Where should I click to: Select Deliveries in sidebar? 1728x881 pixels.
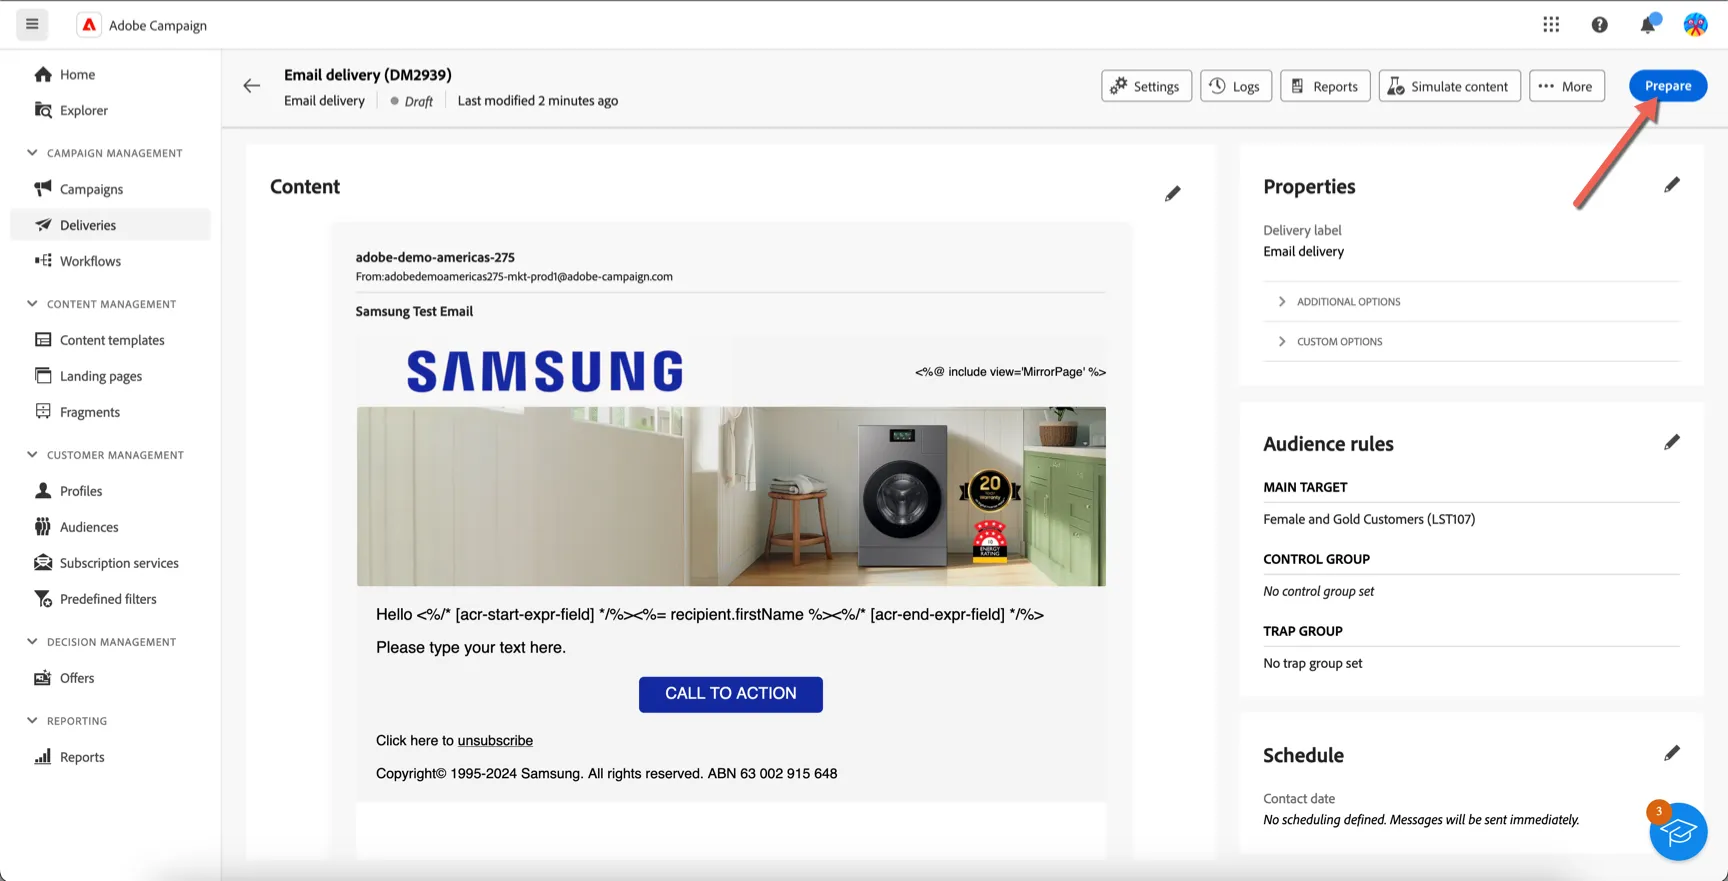coord(110,225)
